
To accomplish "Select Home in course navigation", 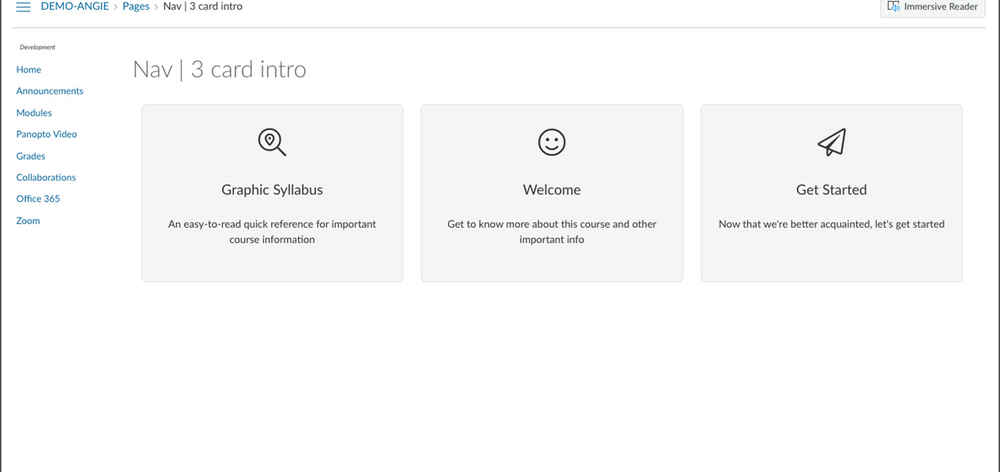I will click(x=29, y=70).
